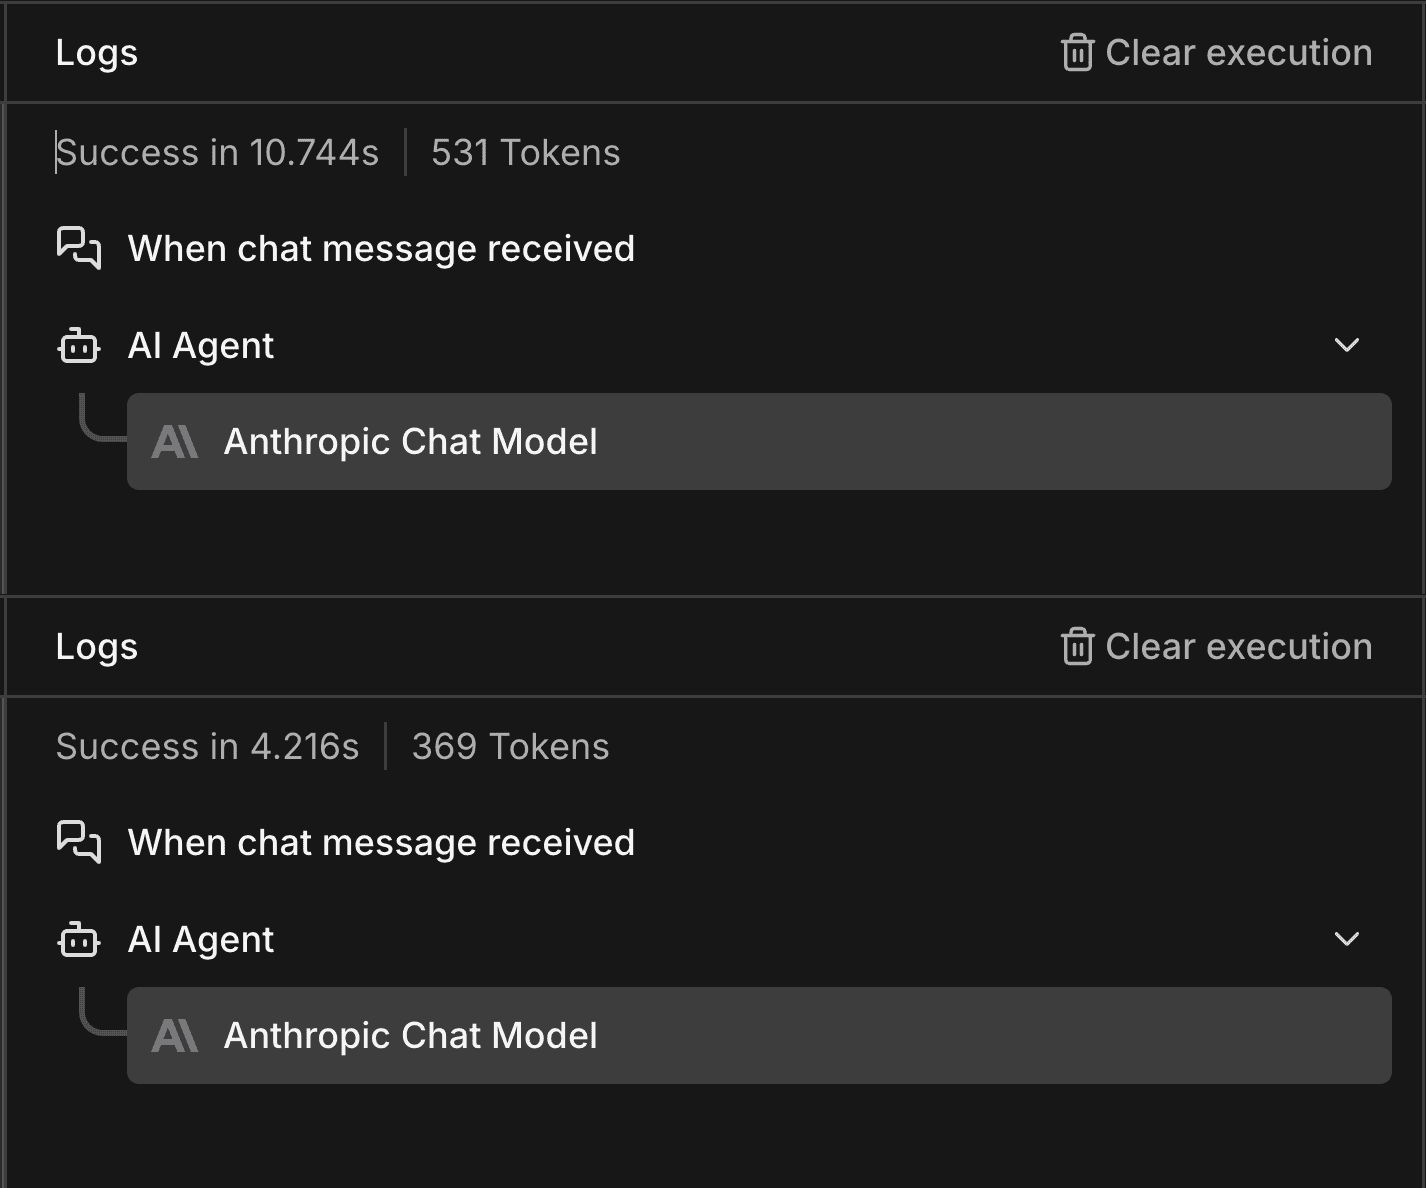This screenshot has height=1188, width=1426.
Task: Select the top AI Agent label
Action: (200, 346)
